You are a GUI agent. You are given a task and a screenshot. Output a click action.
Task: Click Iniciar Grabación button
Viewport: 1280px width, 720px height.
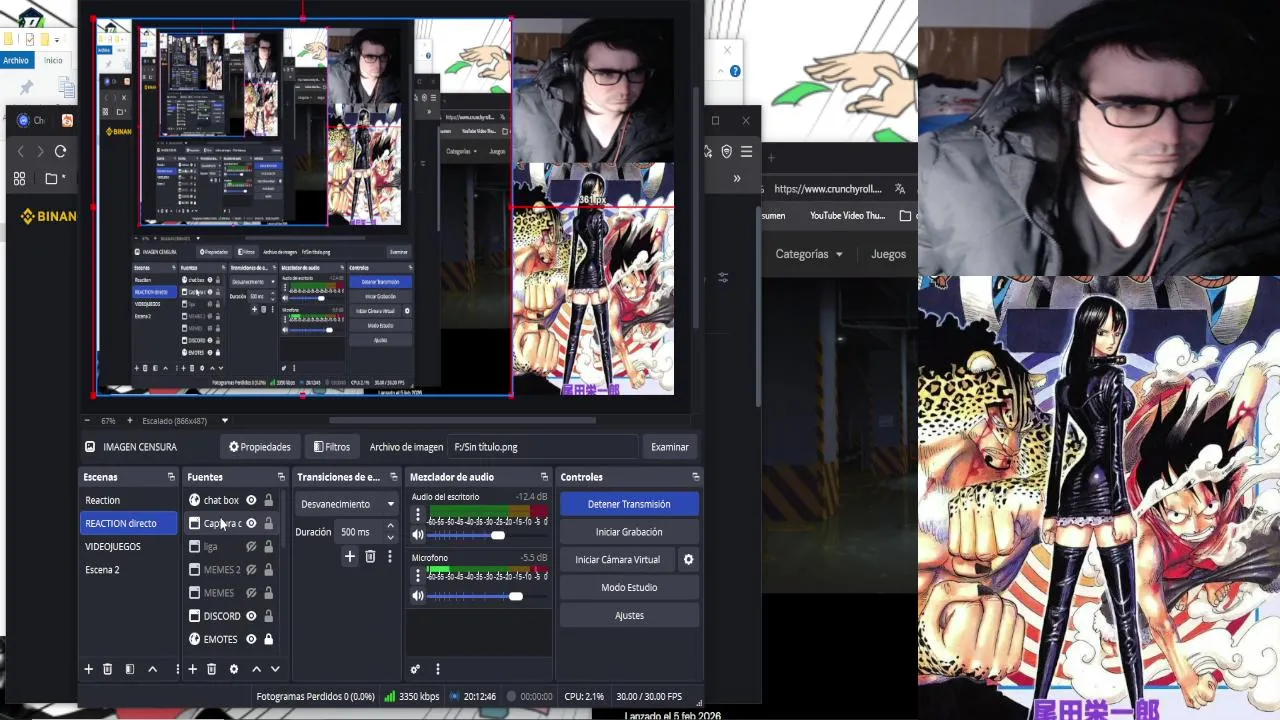pyautogui.click(x=629, y=532)
